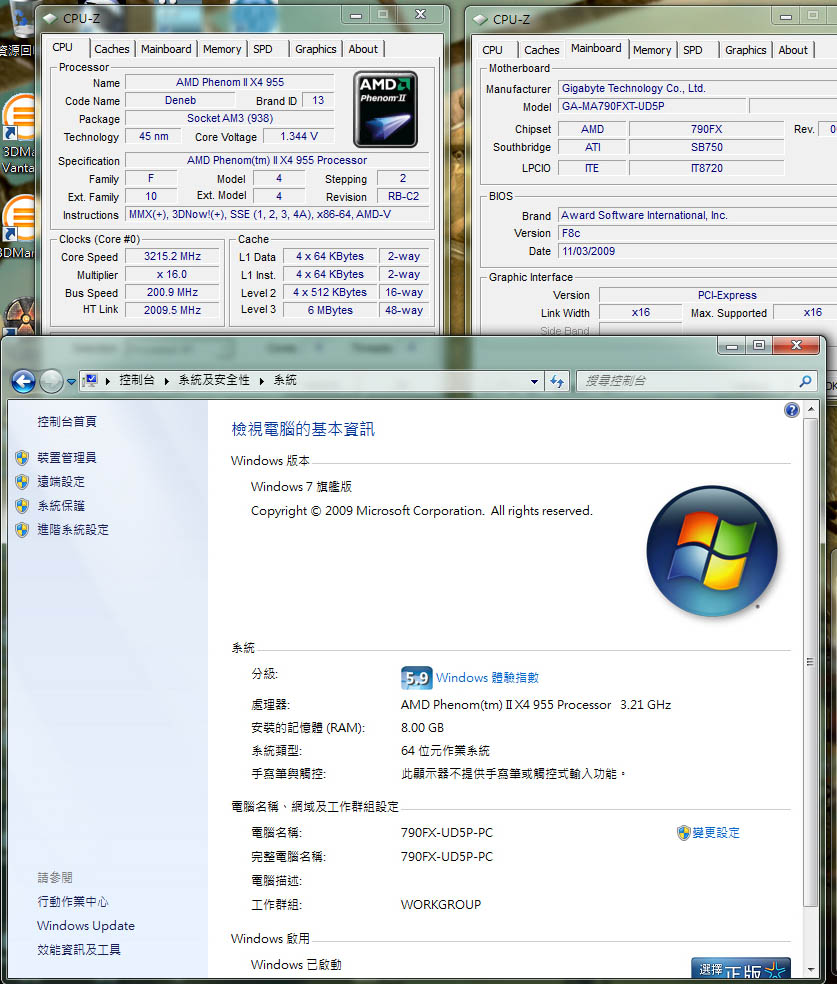Open address bar history dropdown arrow
The width and height of the screenshot is (837, 984).
[534, 381]
